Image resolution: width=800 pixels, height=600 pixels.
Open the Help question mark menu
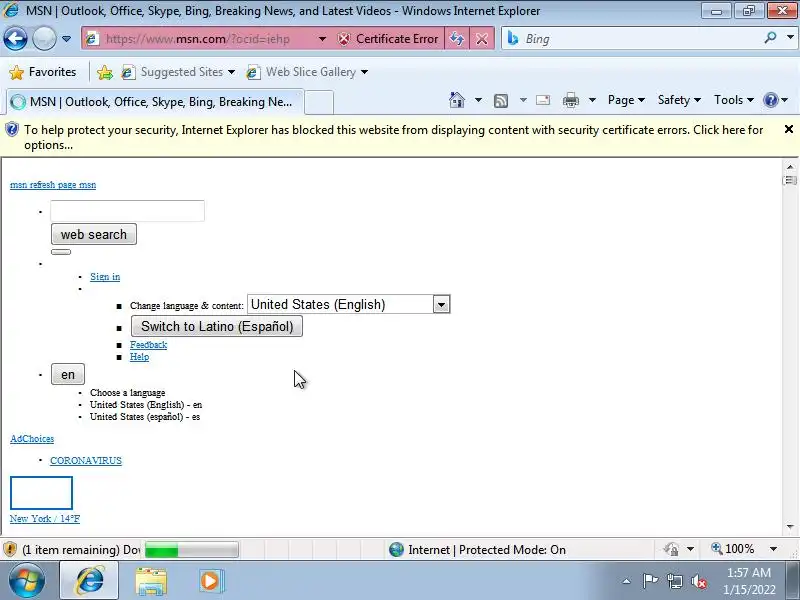tap(776, 100)
